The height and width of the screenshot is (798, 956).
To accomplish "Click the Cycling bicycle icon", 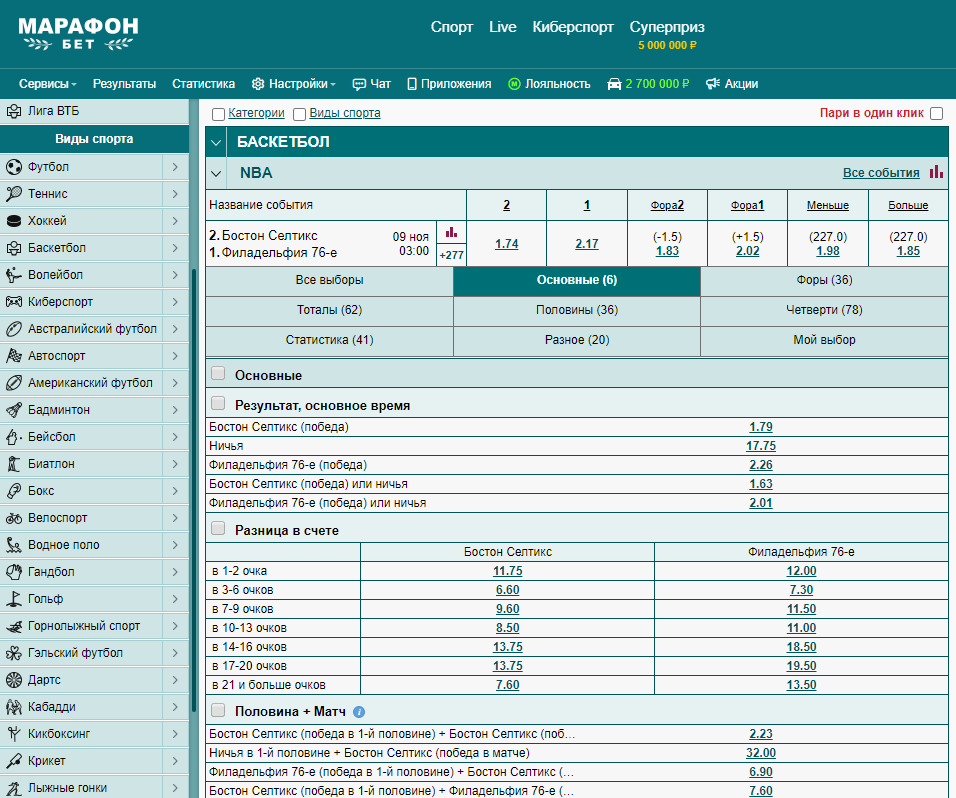I will click(13, 518).
